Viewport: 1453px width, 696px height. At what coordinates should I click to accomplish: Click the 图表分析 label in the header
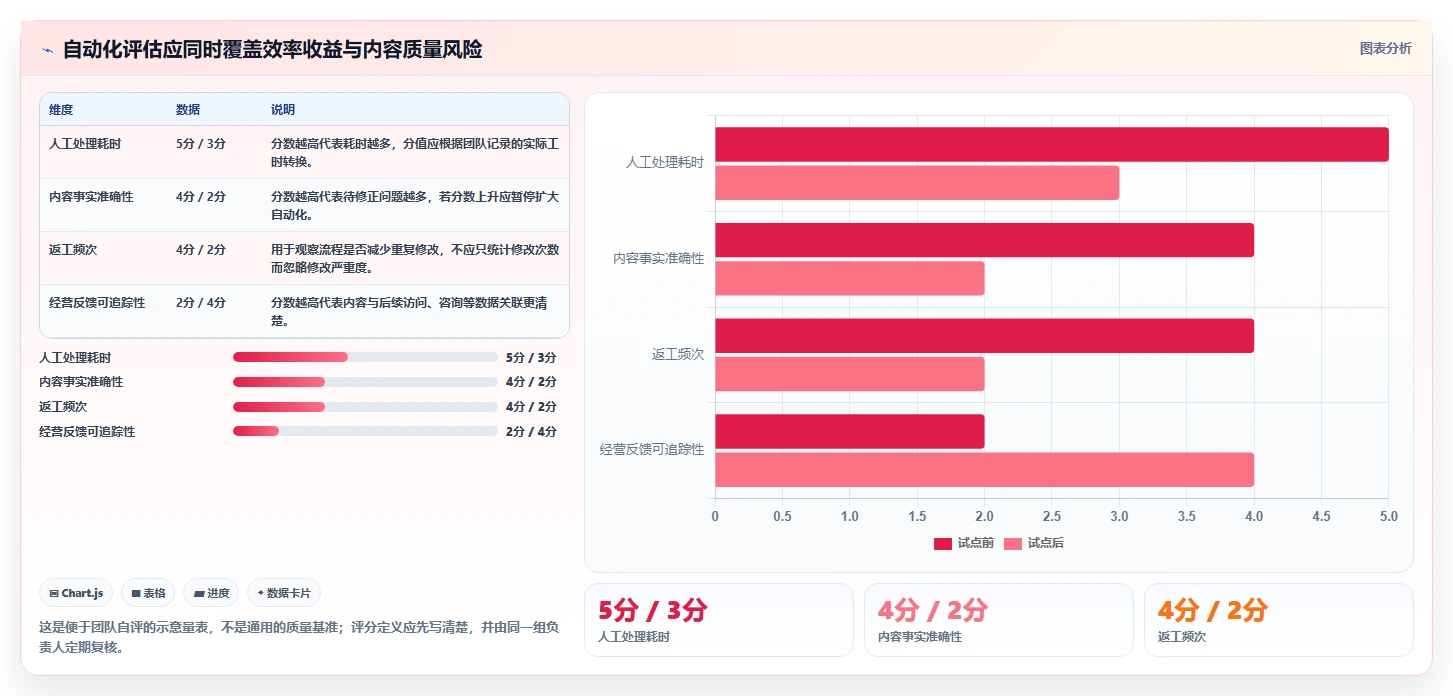pyautogui.click(x=1385, y=48)
